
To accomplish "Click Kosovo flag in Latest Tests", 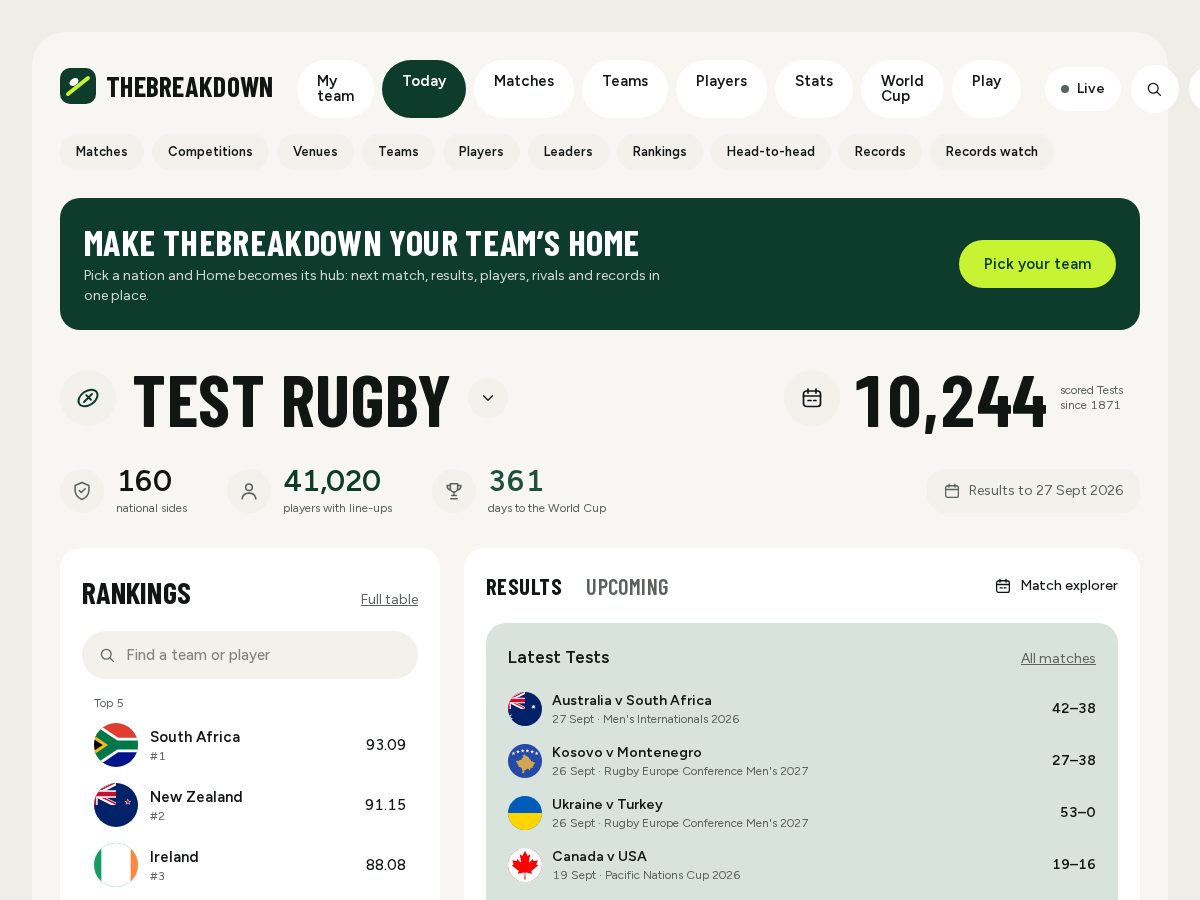I will coord(525,761).
